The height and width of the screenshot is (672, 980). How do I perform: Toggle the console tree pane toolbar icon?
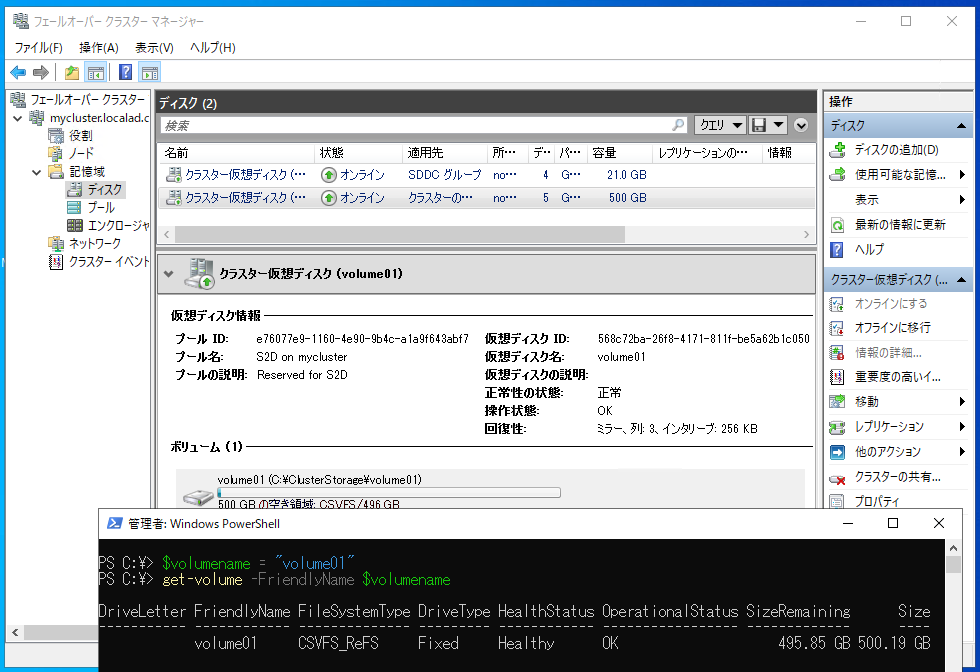(x=95, y=71)
